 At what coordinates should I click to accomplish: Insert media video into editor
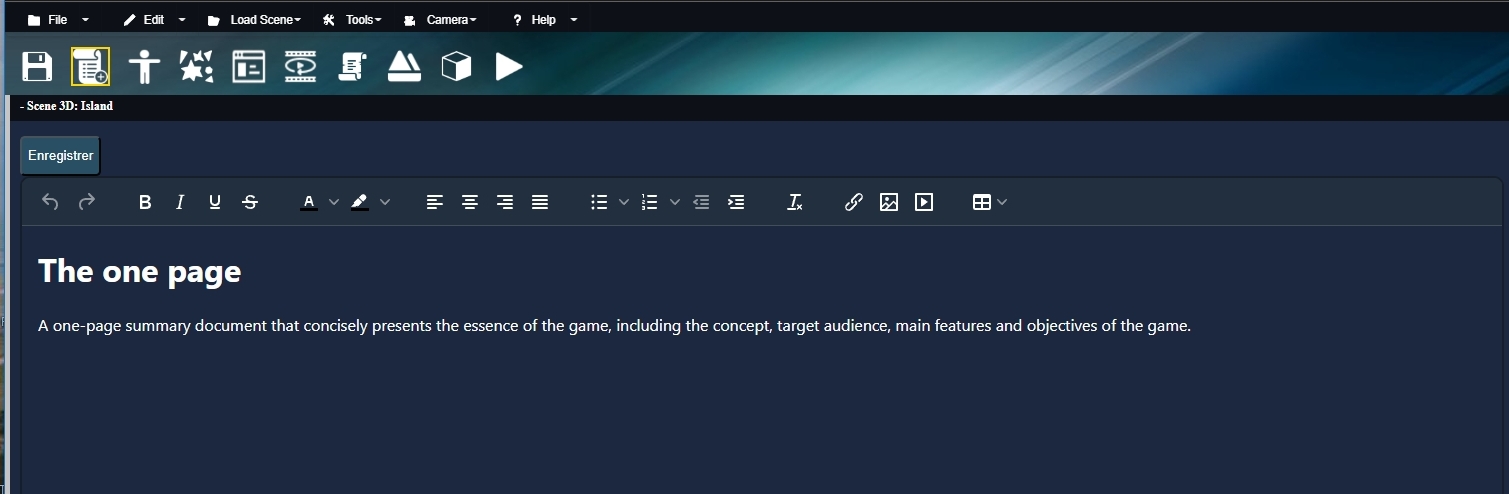[x=924, y=202]
